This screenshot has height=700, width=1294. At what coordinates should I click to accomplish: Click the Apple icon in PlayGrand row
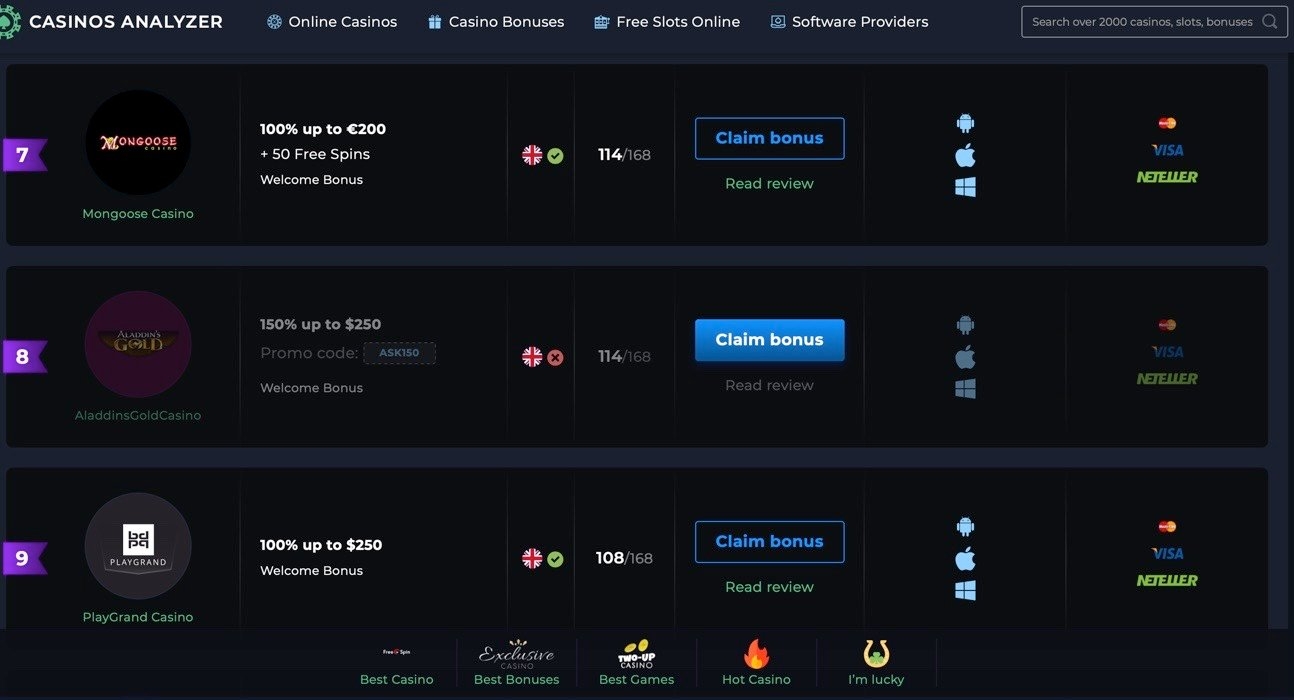[x=965, y=559]
